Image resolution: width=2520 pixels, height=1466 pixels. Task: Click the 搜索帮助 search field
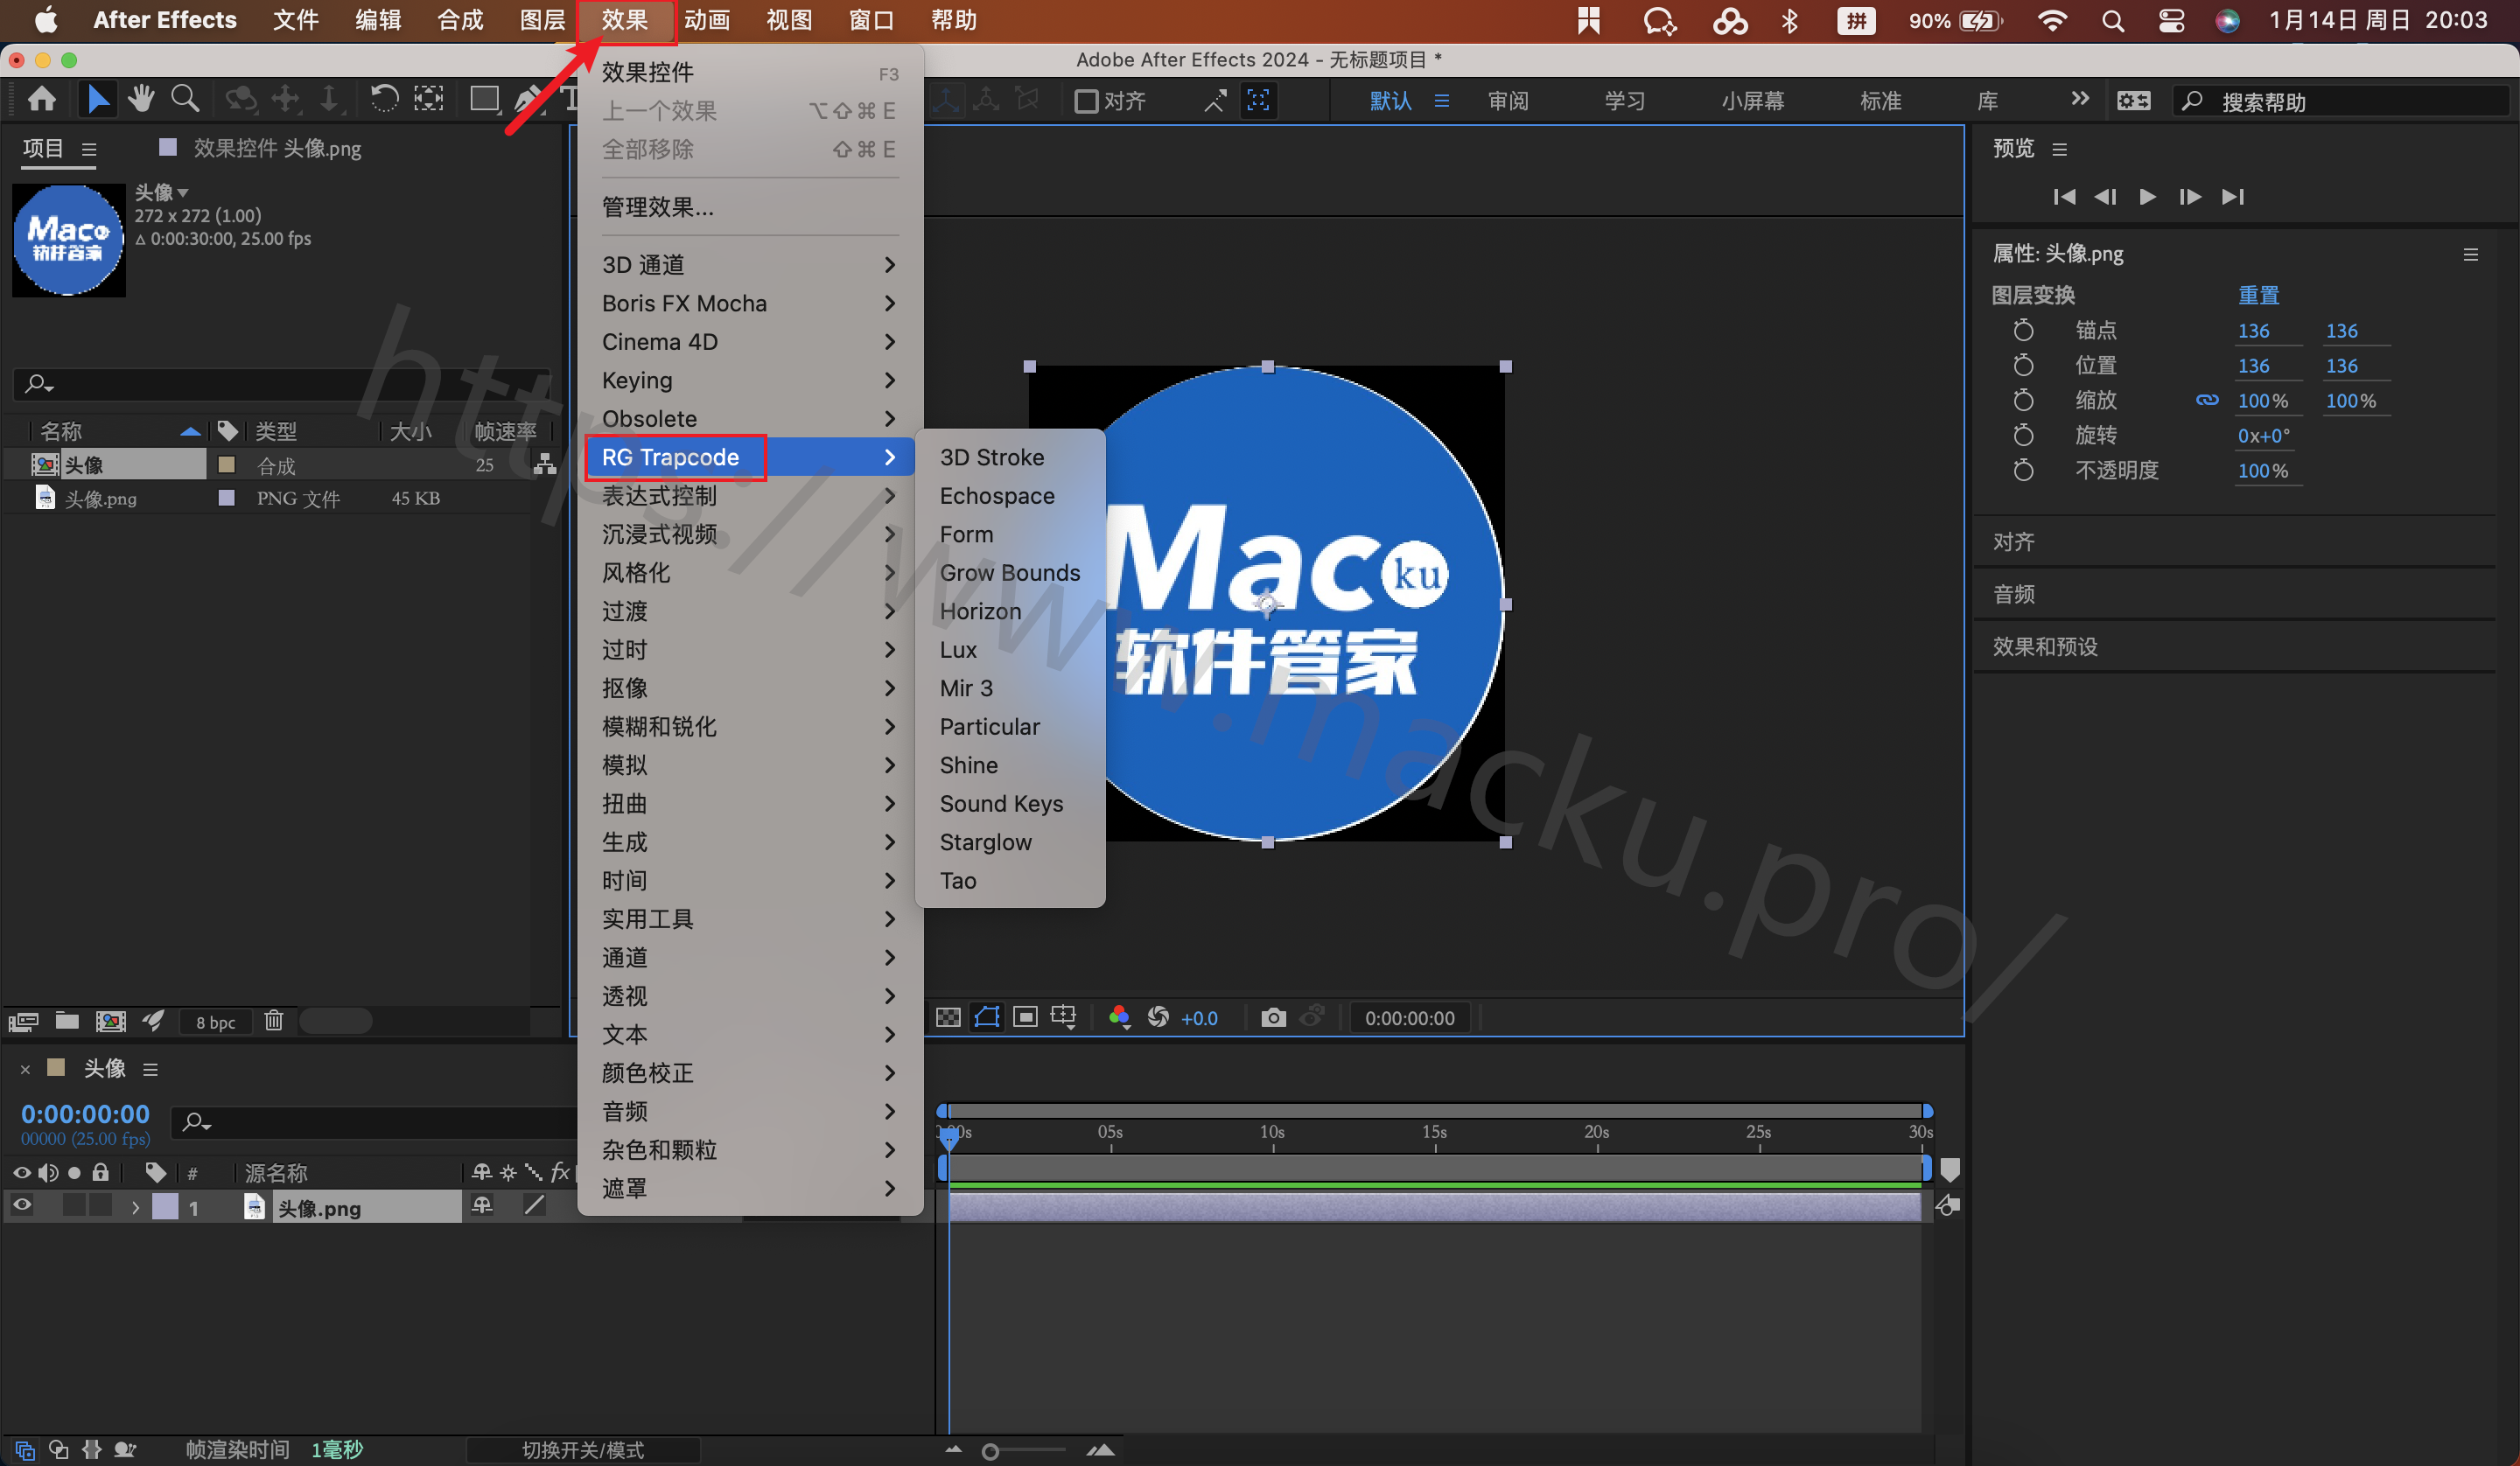point(2340,102)
